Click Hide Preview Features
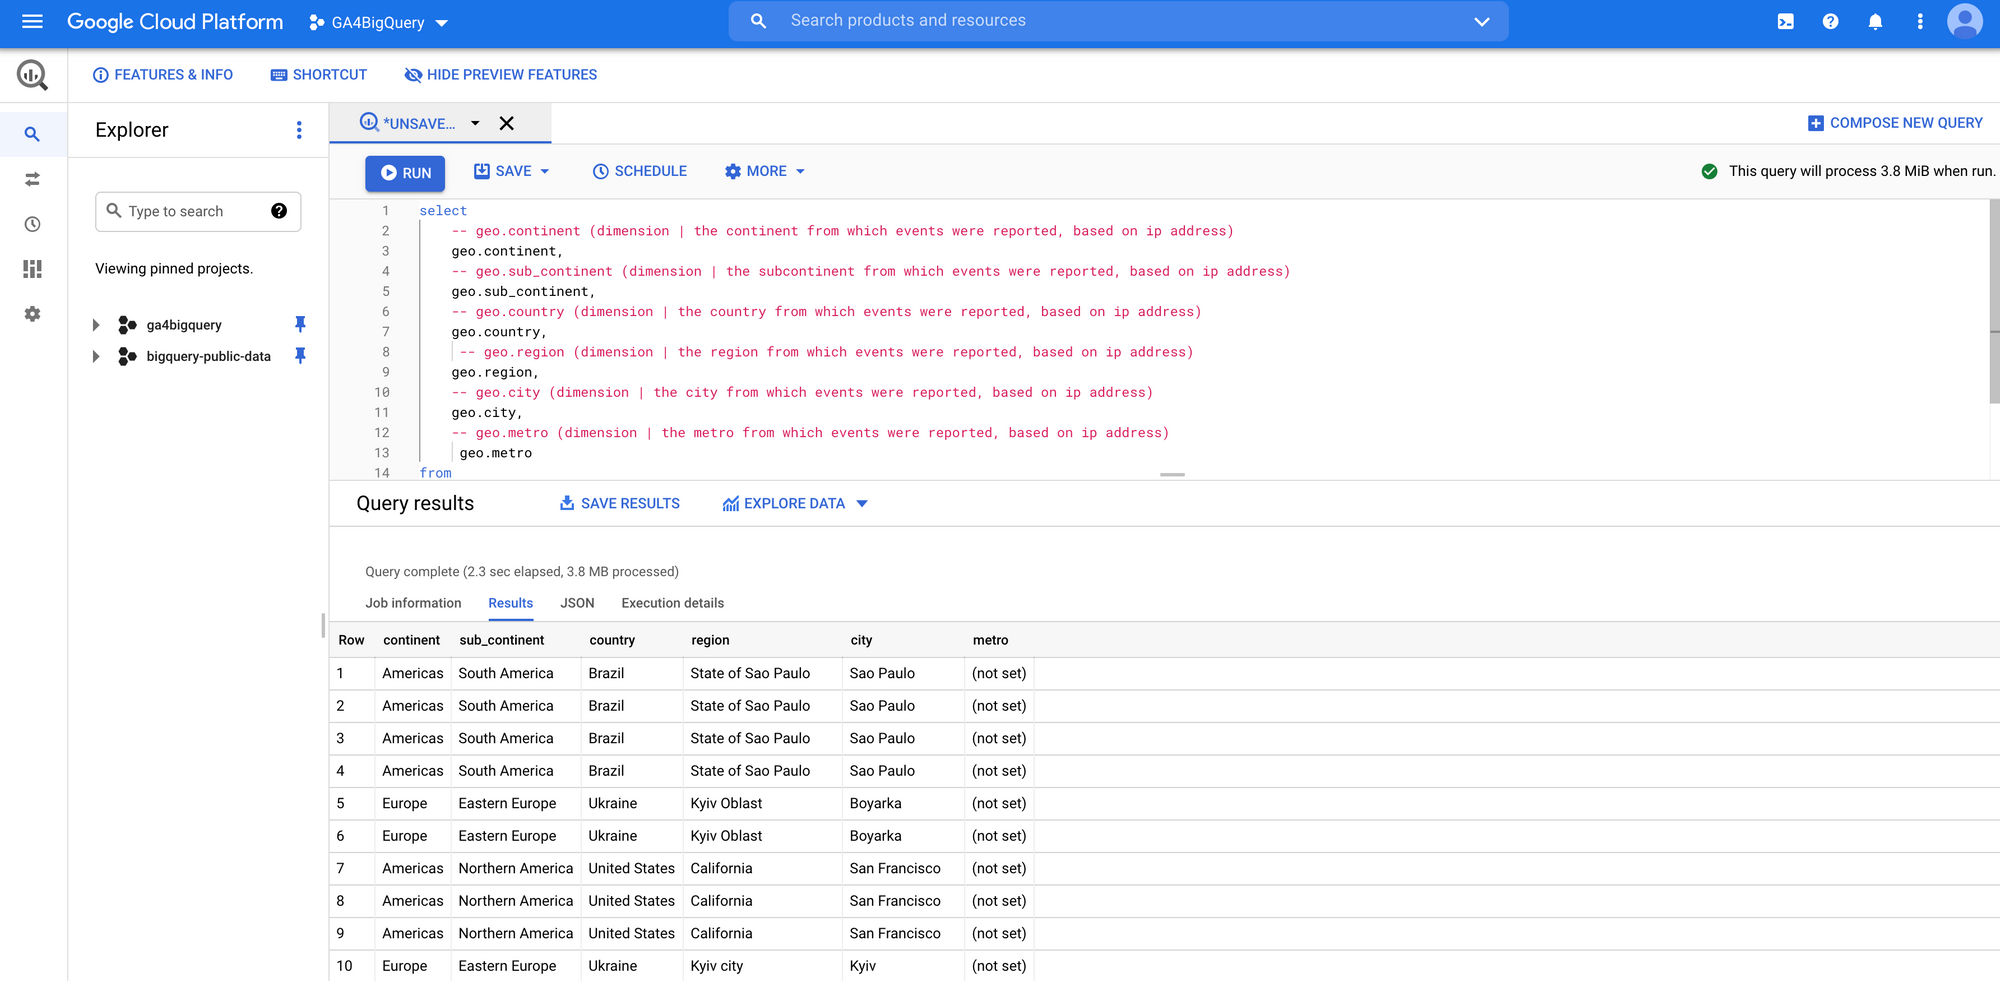Screen dimensions: 2000x981 click(501, 75)
